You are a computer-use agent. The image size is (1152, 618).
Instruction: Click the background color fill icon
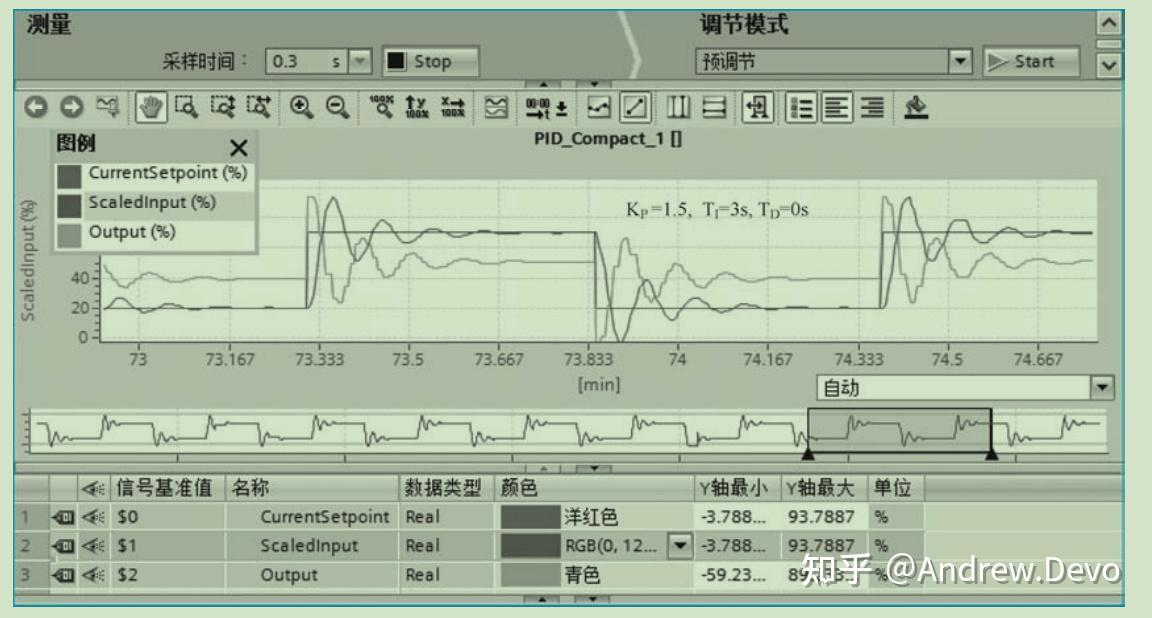(915, 107)
